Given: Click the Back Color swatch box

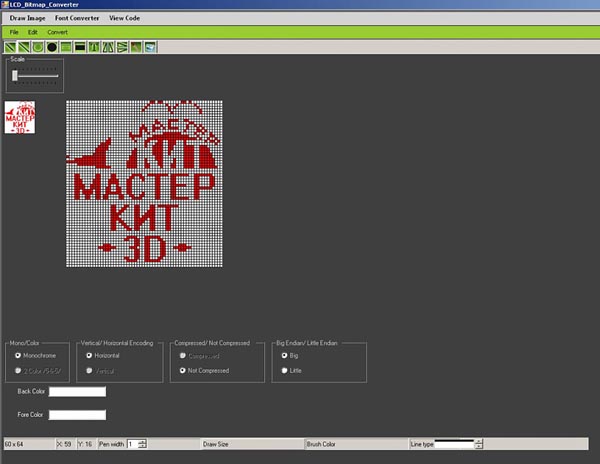Looking at the screenshot, I should [77, 391].
